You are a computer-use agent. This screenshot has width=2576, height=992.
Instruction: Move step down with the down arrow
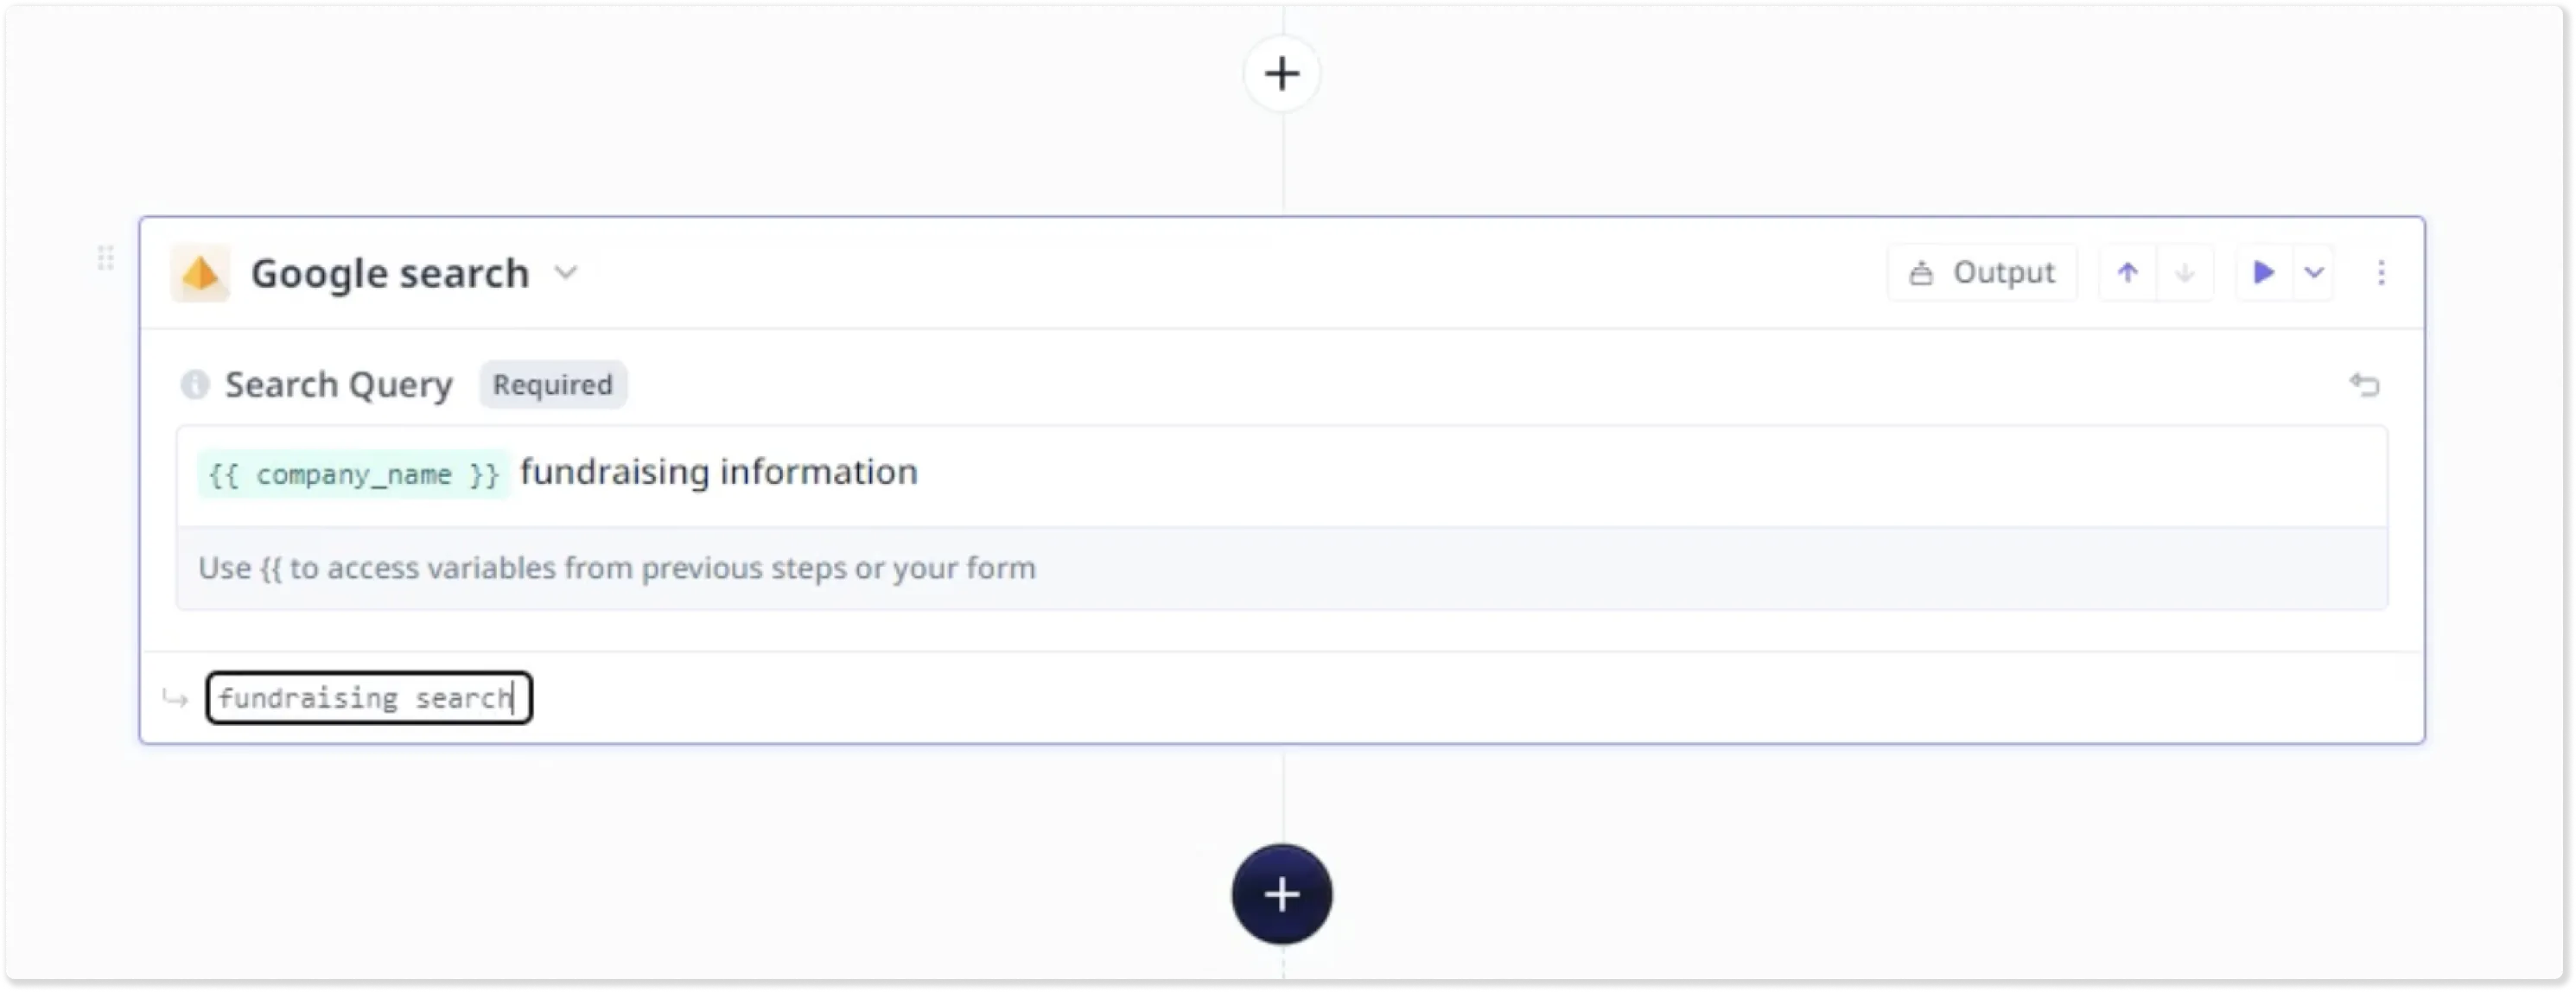tap(2185, 273)
